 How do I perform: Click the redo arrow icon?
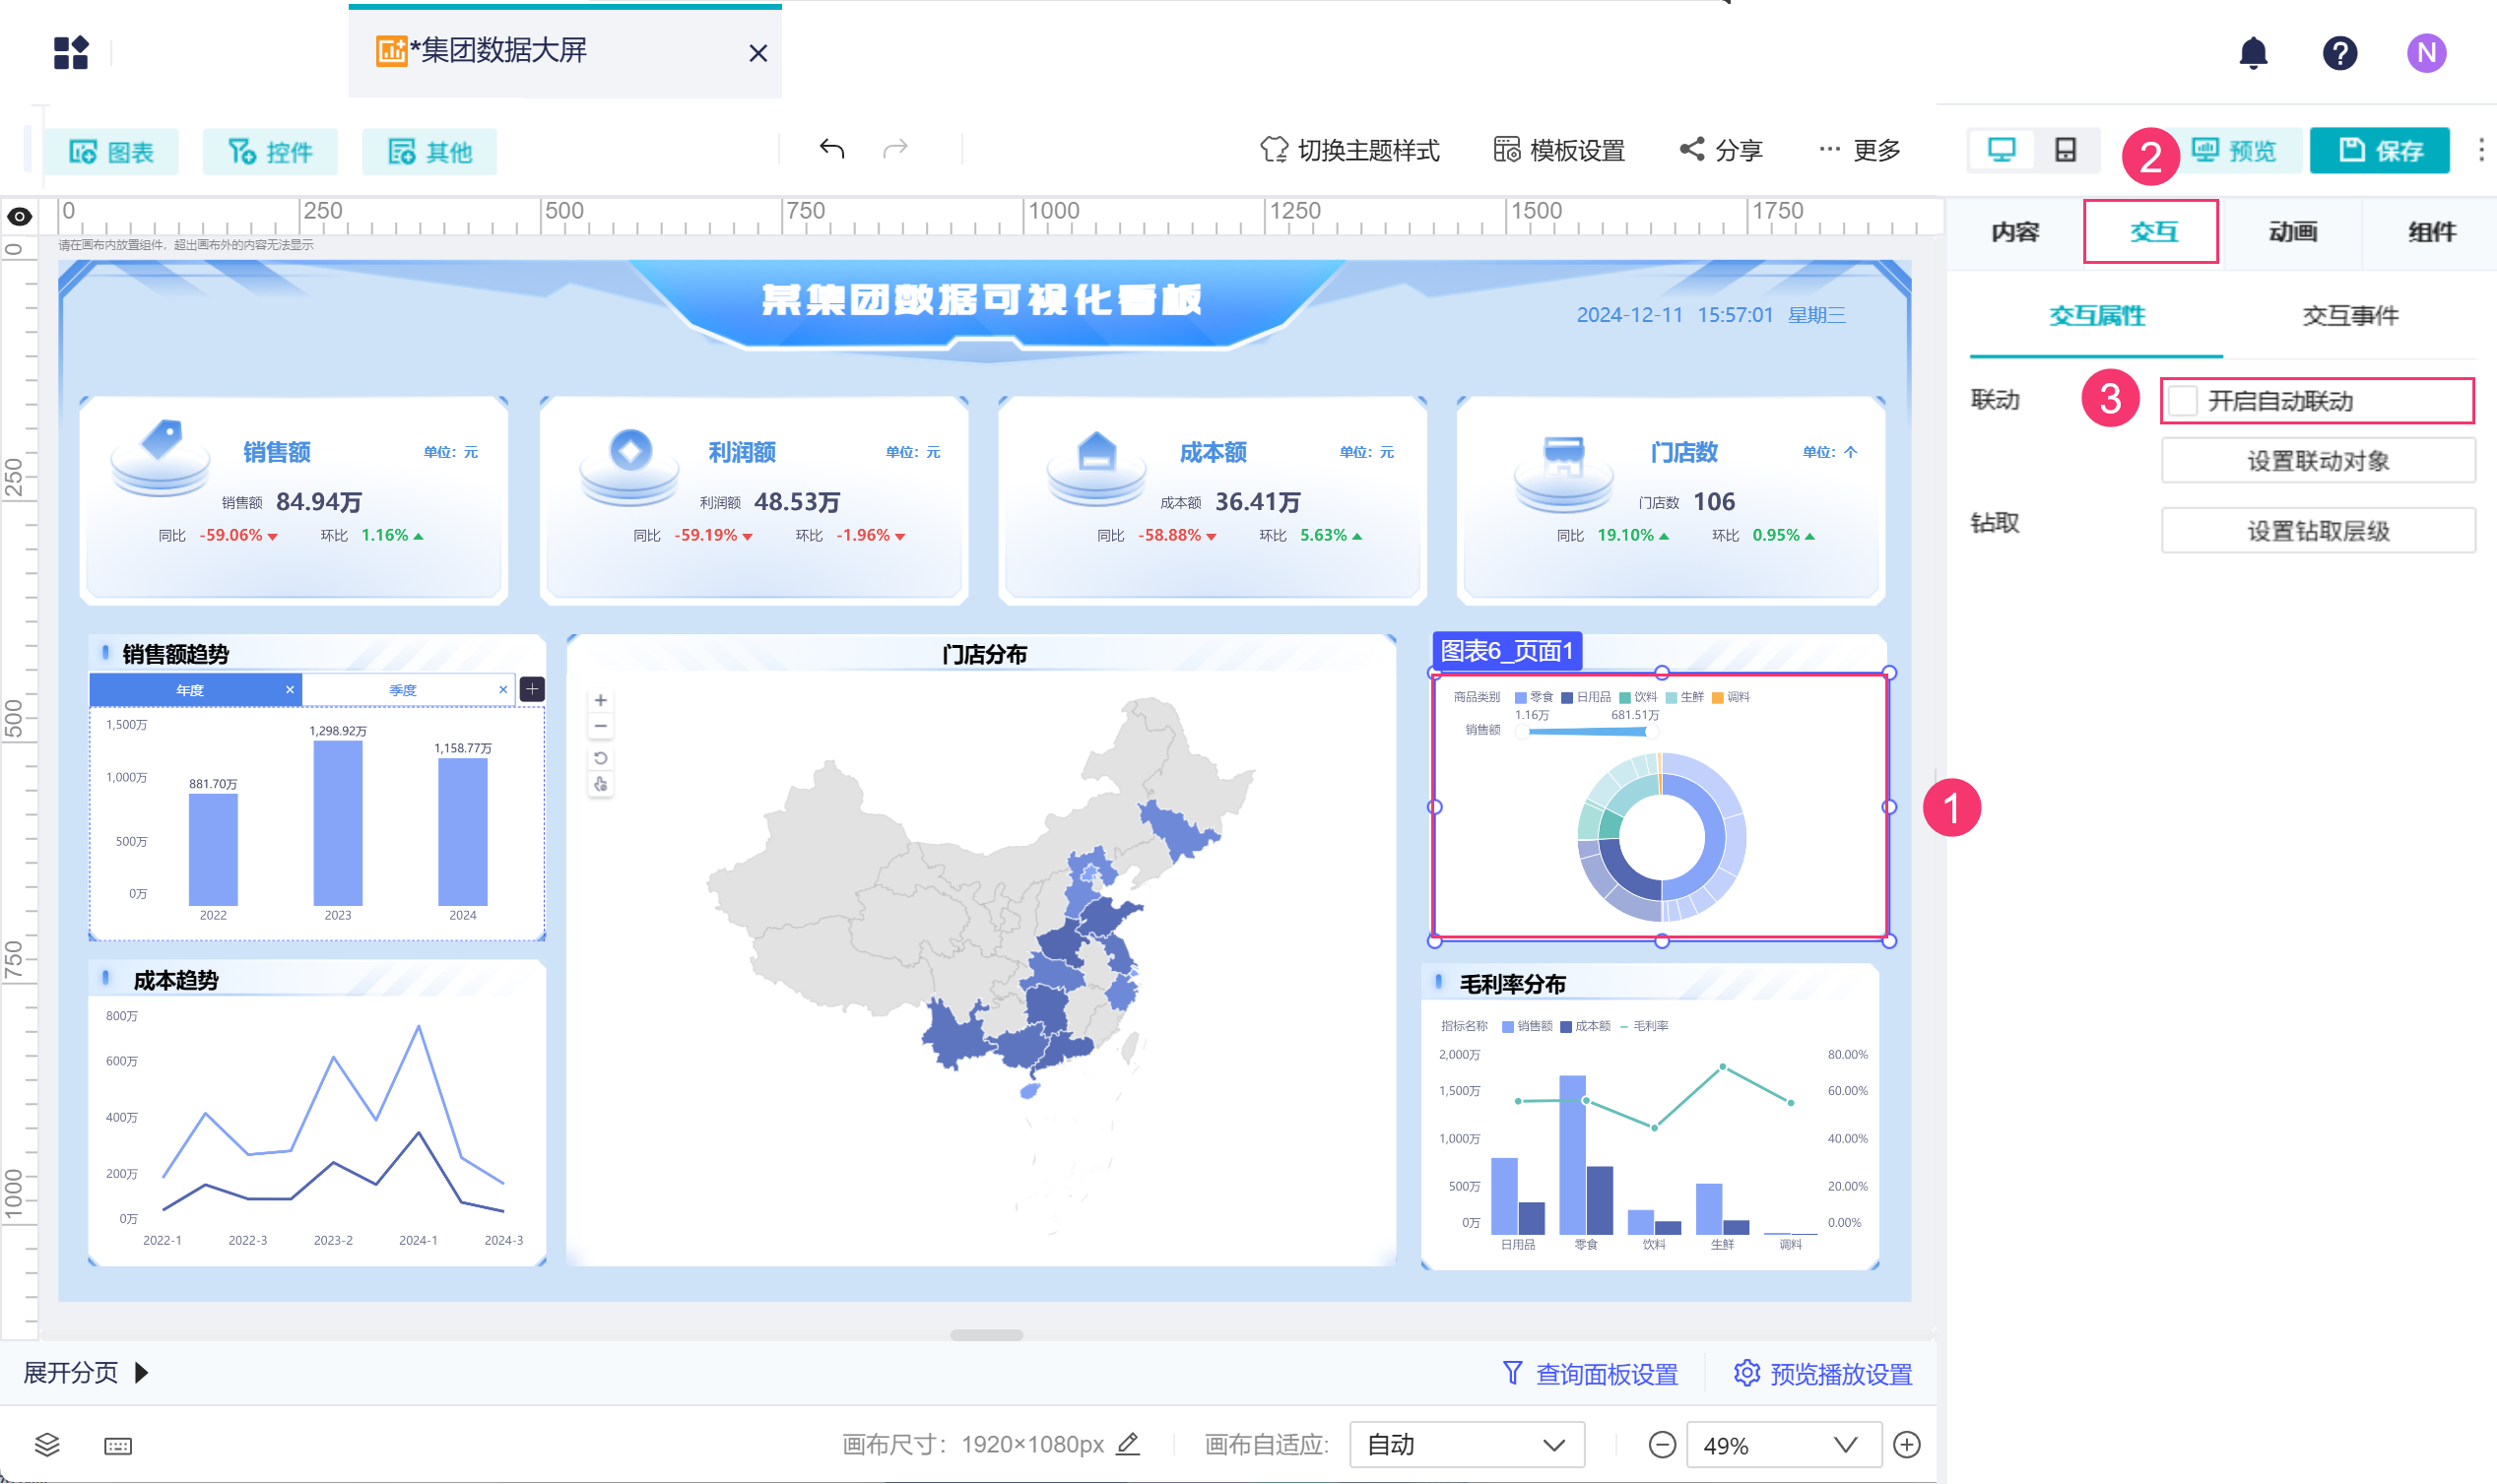click(896, 149)
